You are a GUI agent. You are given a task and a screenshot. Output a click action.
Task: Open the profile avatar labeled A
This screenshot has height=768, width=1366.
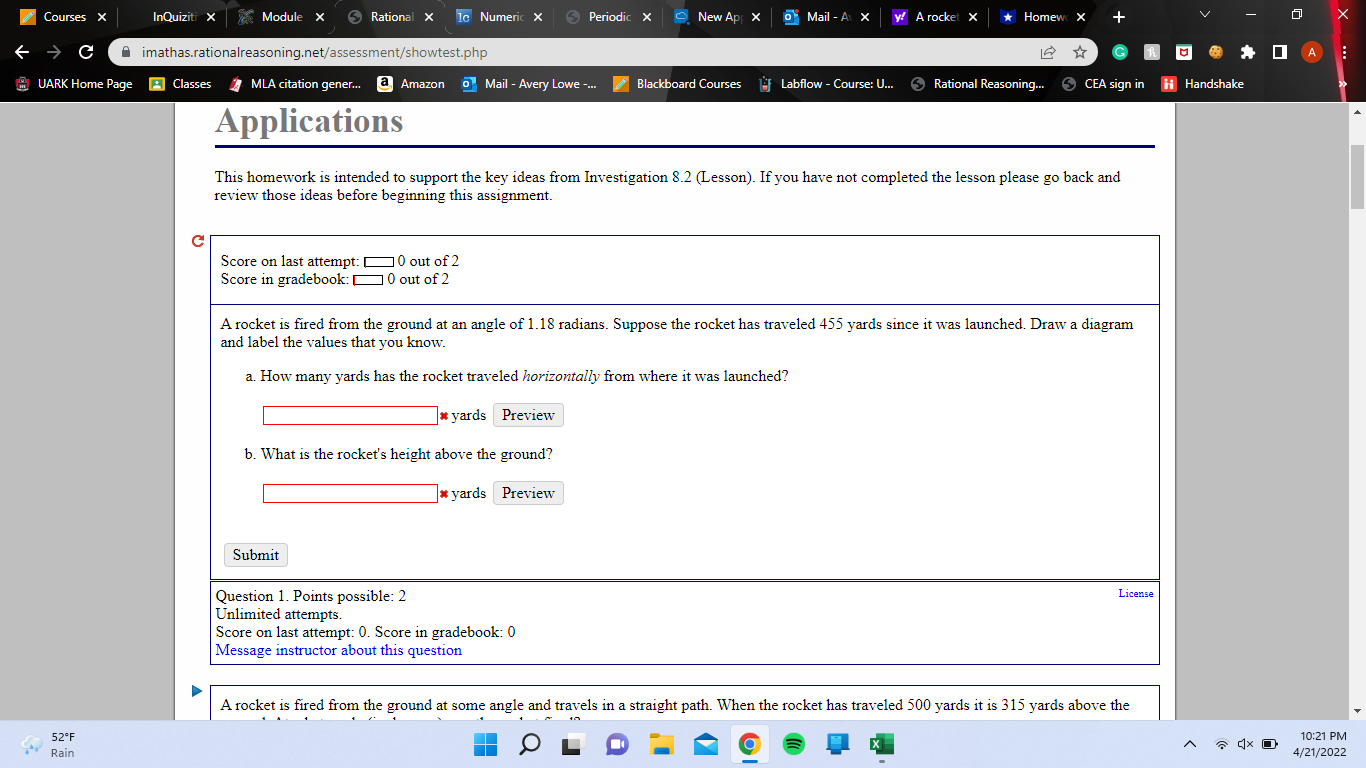(x=1312, y=52)
